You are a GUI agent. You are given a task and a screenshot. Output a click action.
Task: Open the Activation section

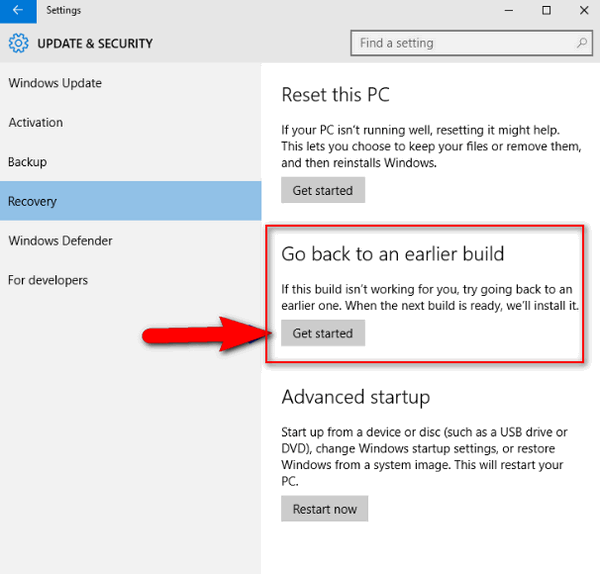(x=130, y=122)
